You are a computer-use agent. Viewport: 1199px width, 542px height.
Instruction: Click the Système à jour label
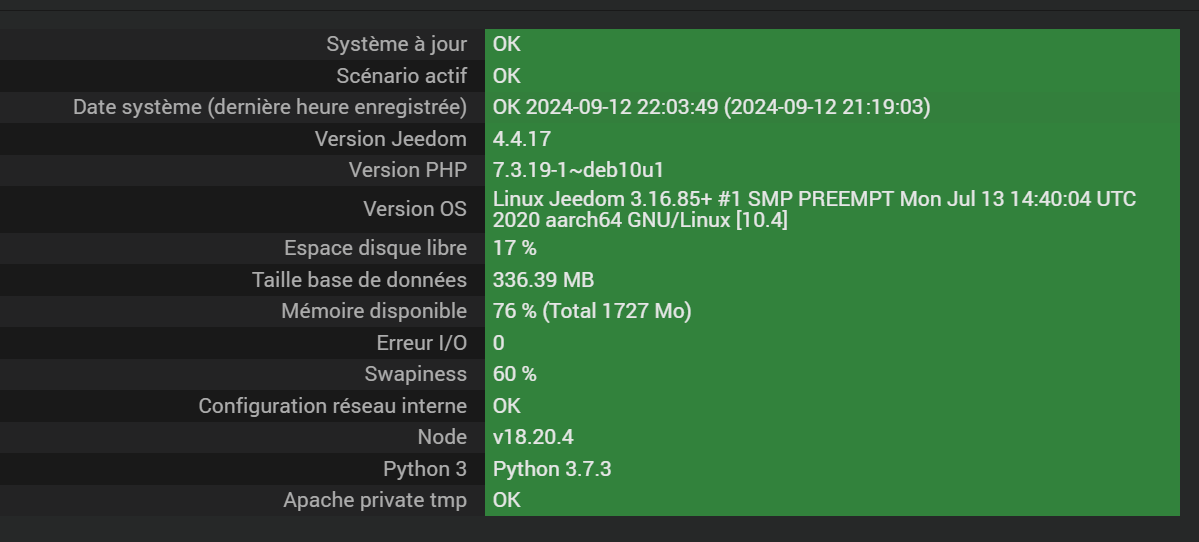(396, 44)
